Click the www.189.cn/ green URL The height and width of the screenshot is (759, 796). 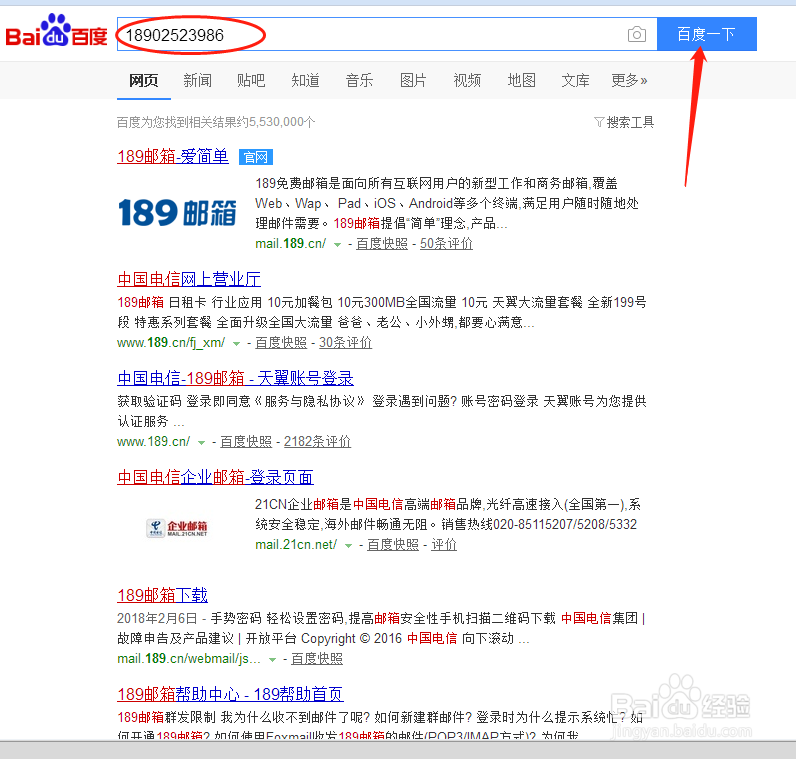(x=154, y=442)
